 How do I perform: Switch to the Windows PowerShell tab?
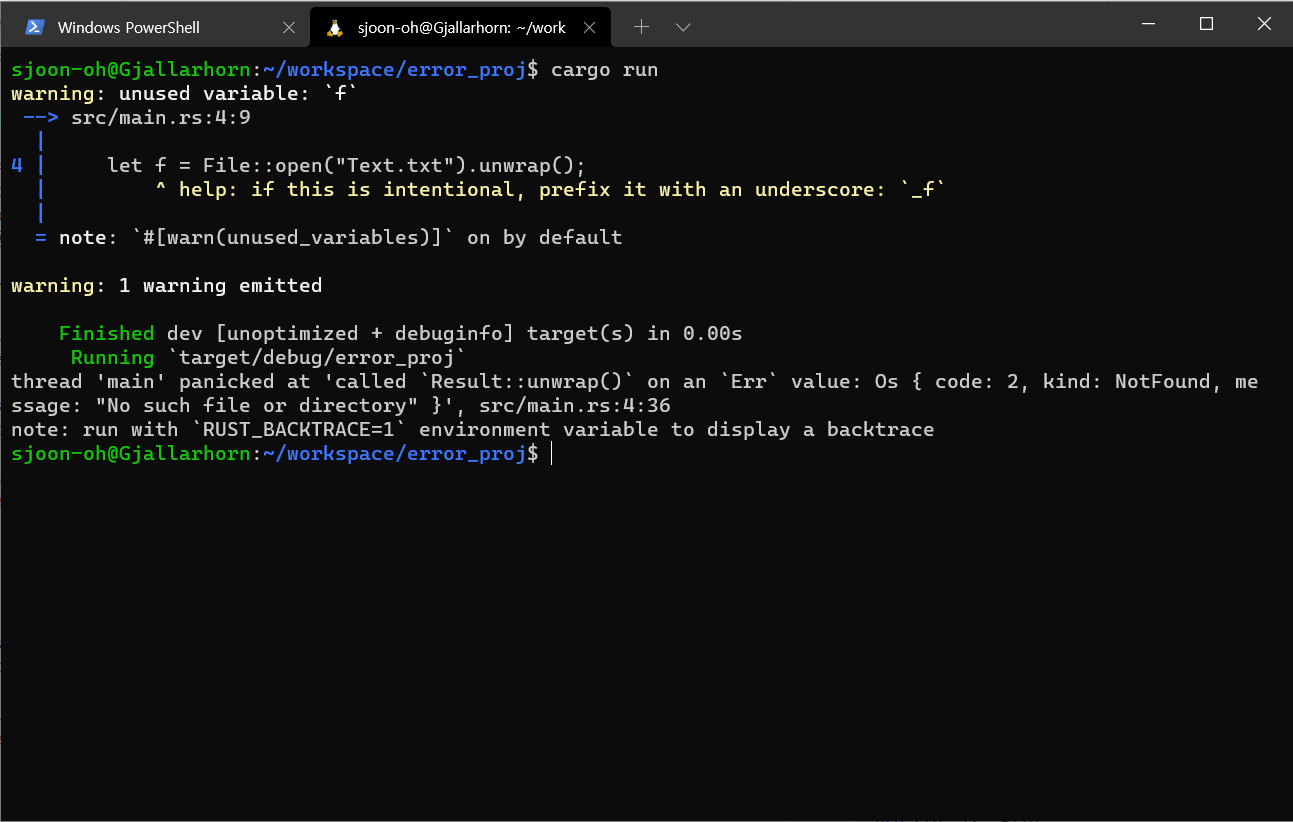coord(155,27)
